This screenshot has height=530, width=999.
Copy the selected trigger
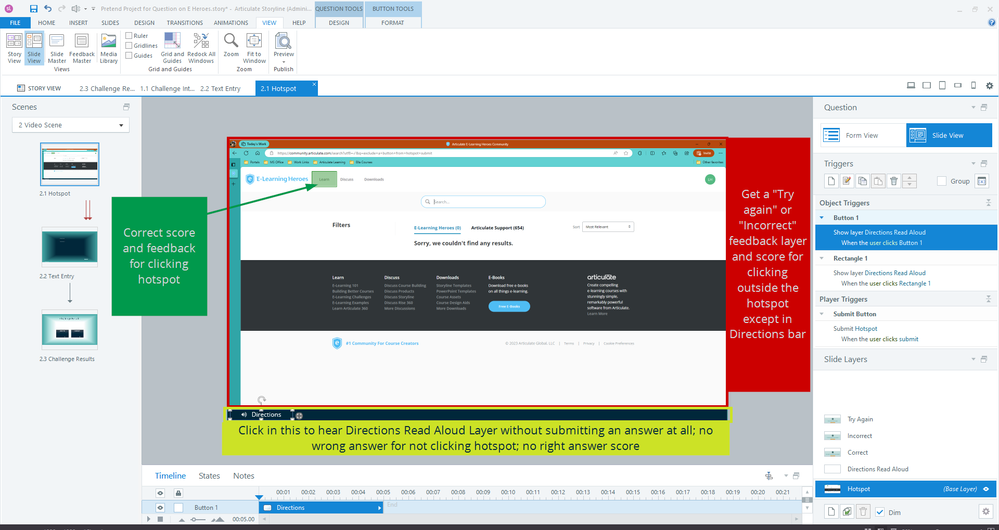tap(862, 181)
